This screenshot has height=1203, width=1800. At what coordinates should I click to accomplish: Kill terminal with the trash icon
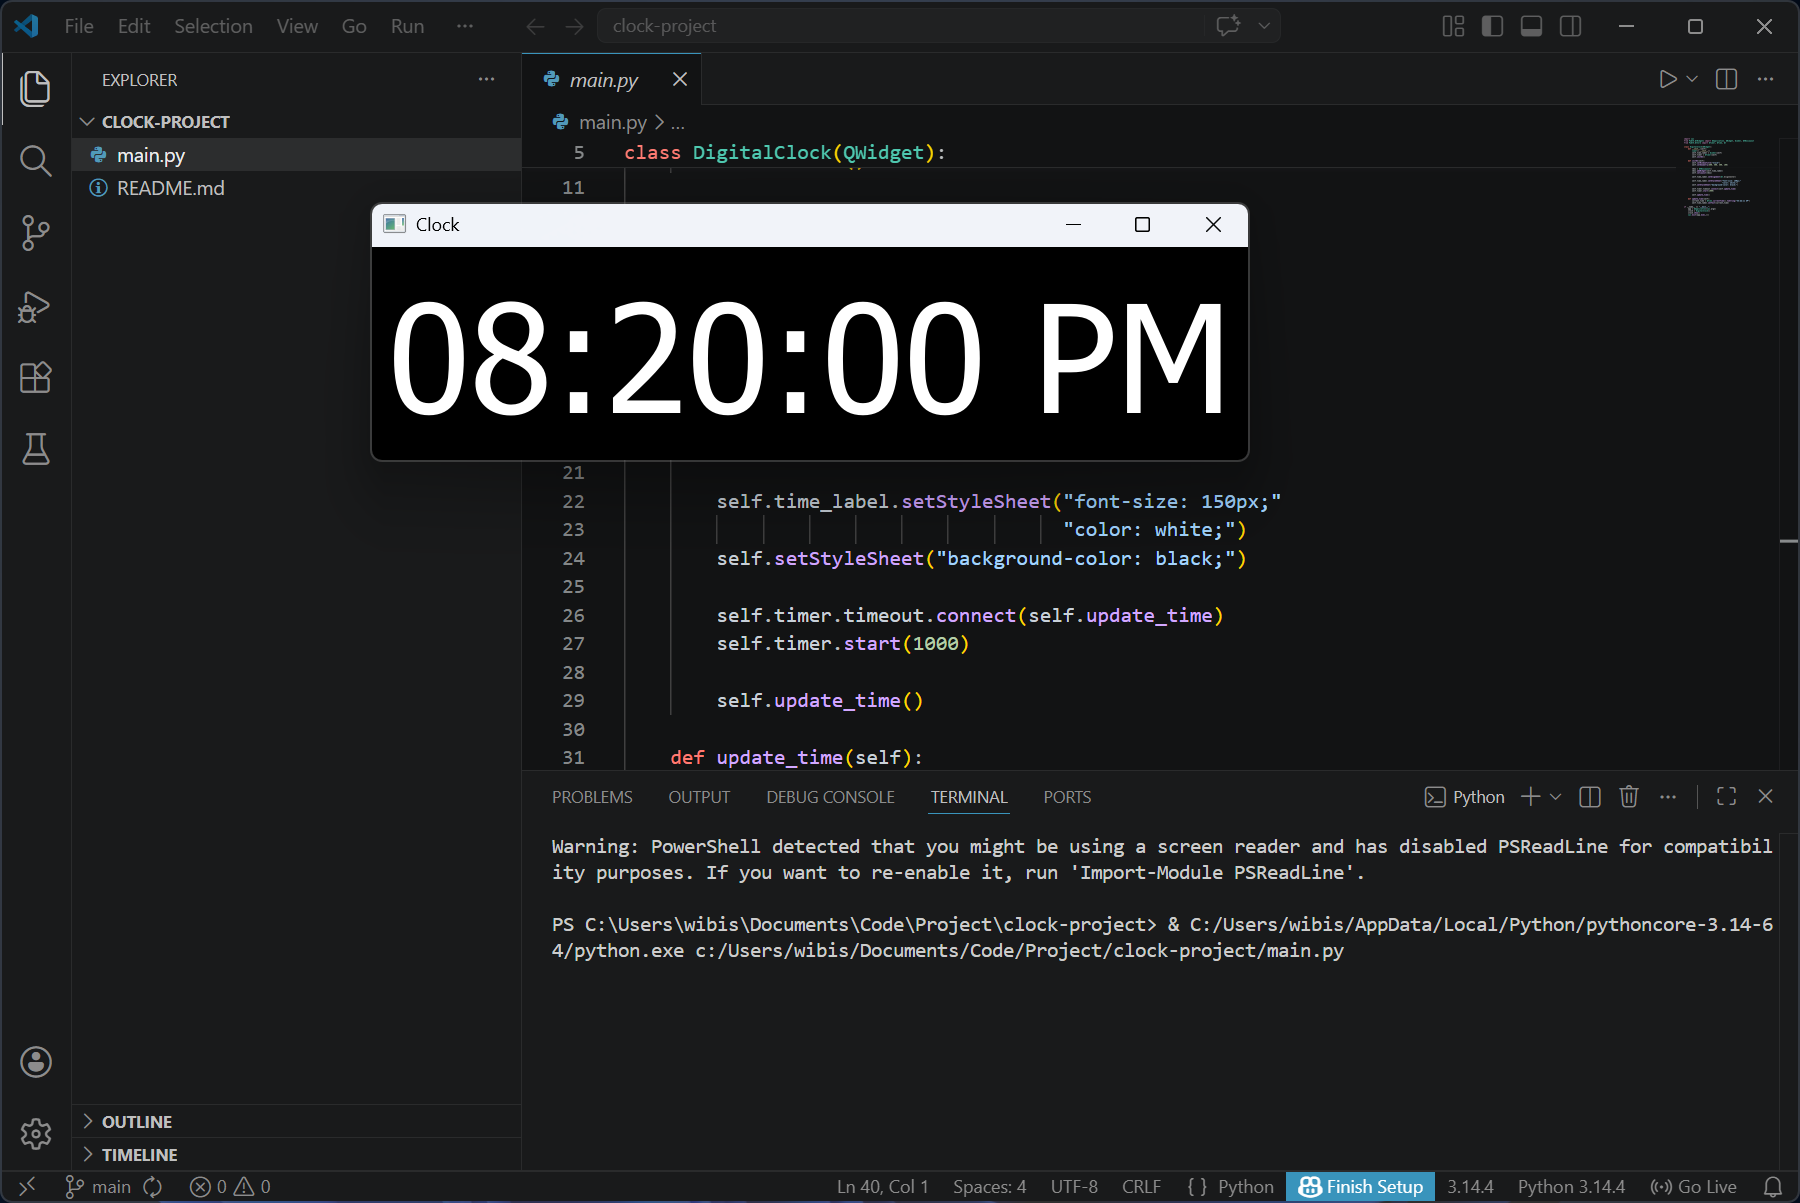coord(1629,797)
